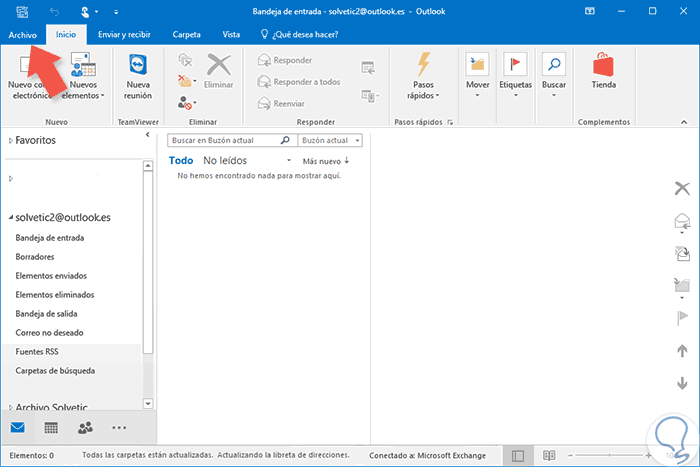Filter by No leídos messages
The image size is (700, 467).
click(225, 161)
